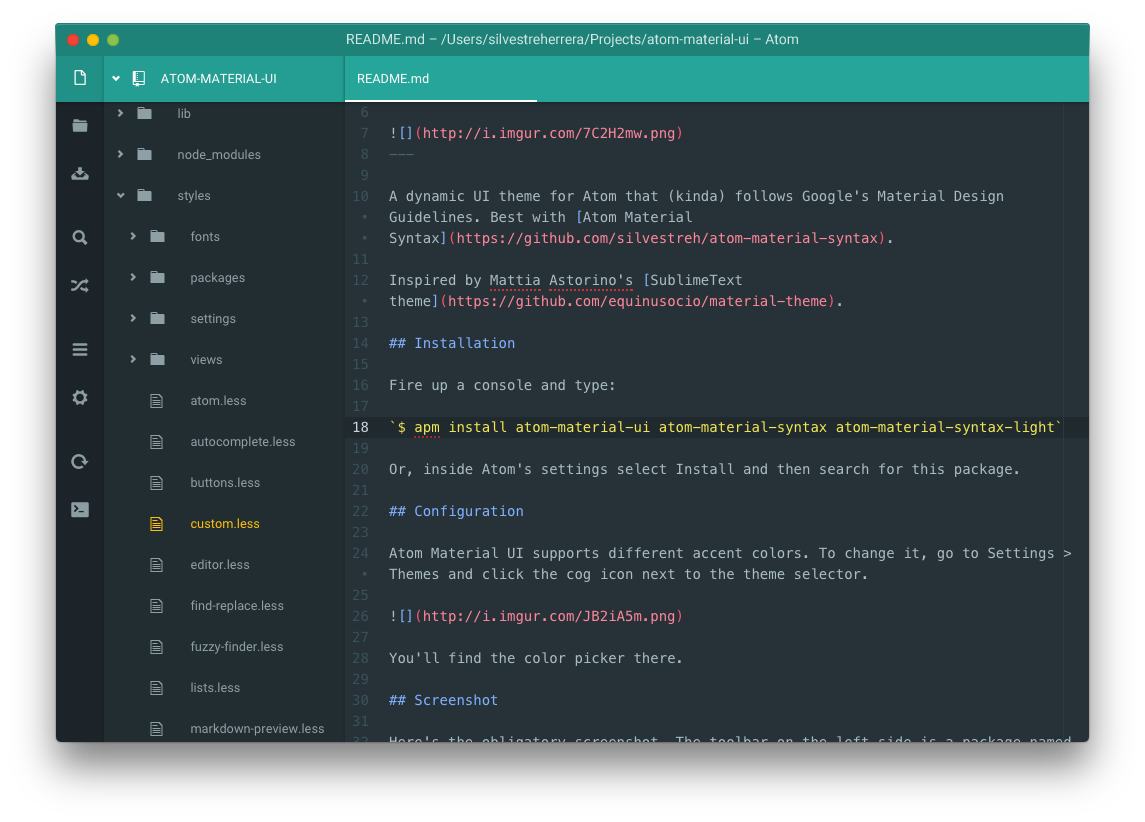Expand the packages folder chevron
Image resolution: width=1145 pixels, height=822 pixels.
tap(133, 277)
